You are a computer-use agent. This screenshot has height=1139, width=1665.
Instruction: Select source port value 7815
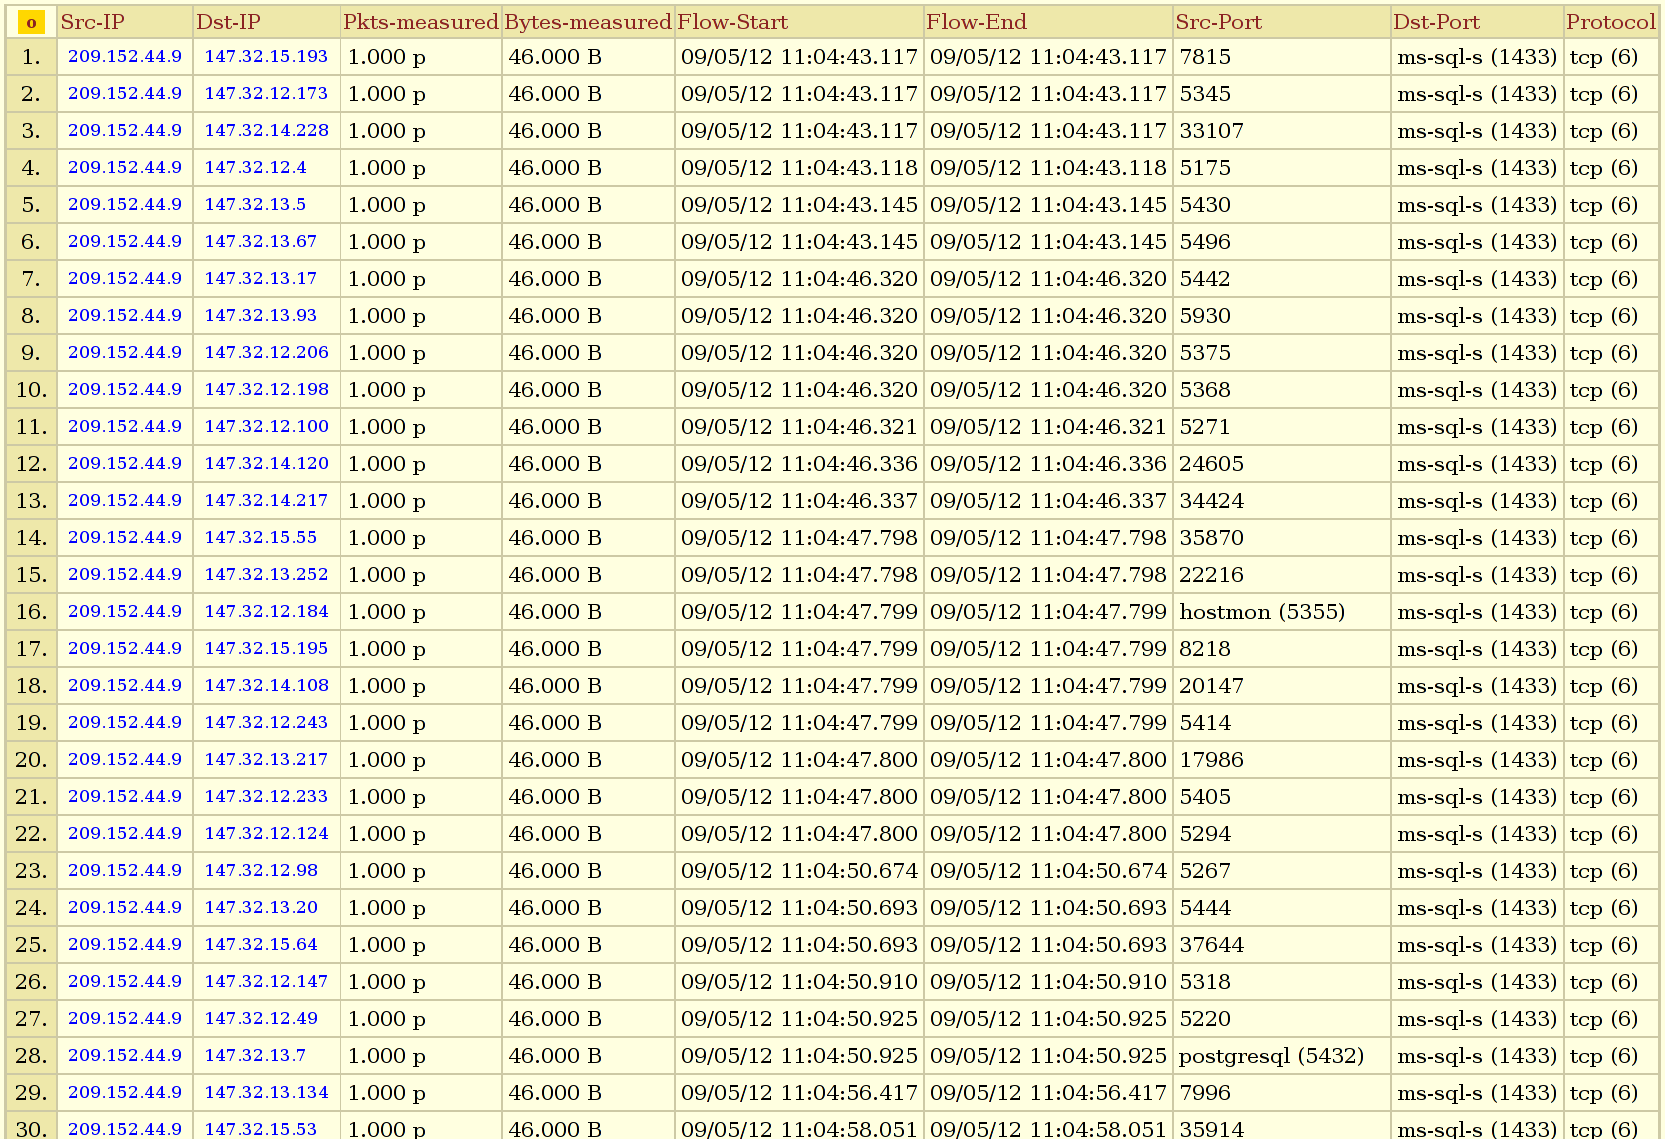click(x=1205, y=57)
